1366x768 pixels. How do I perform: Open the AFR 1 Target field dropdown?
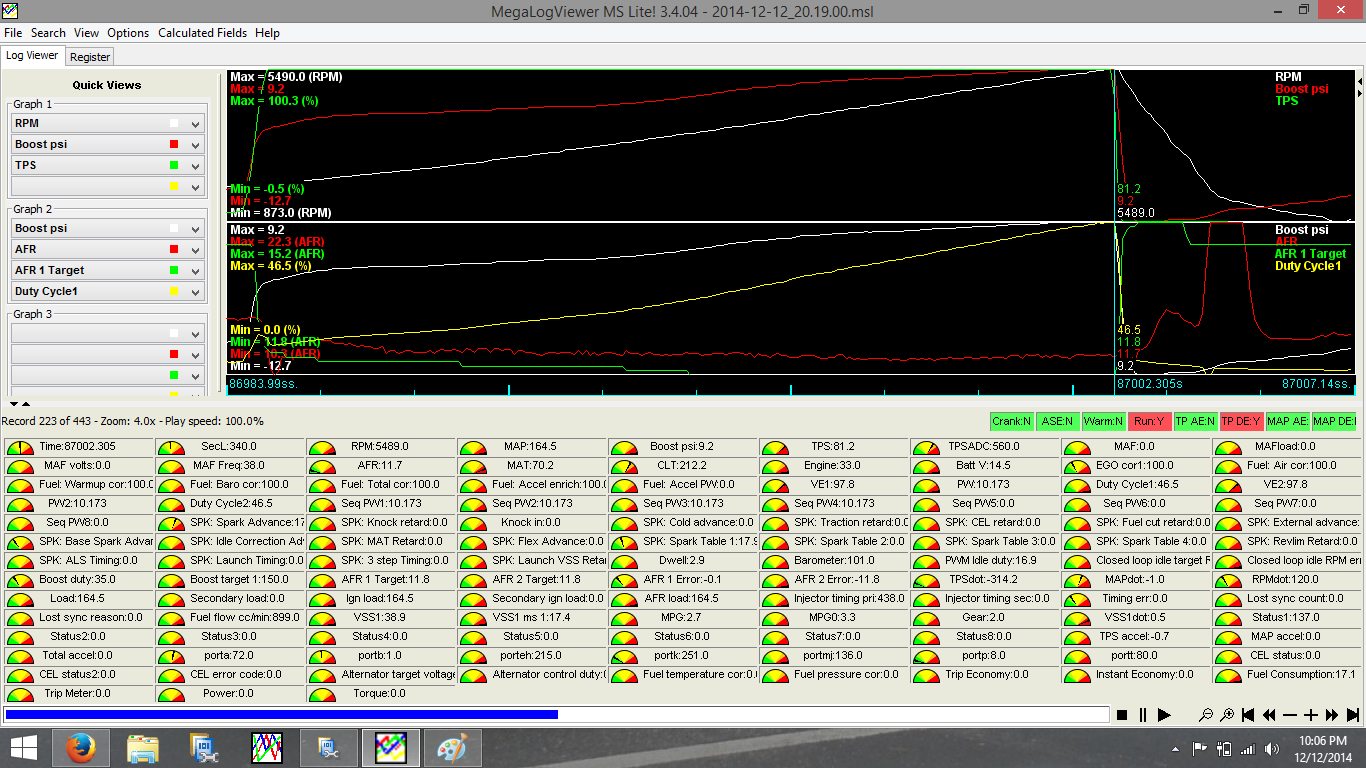click(196, 271)
